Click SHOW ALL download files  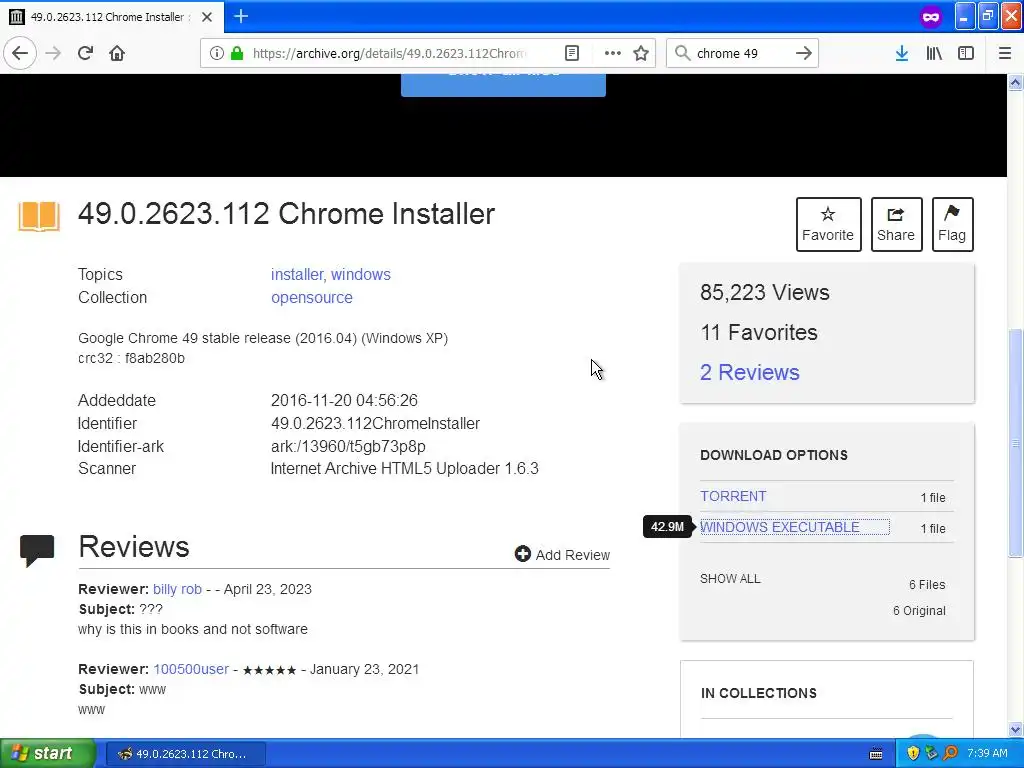point(730,579)
